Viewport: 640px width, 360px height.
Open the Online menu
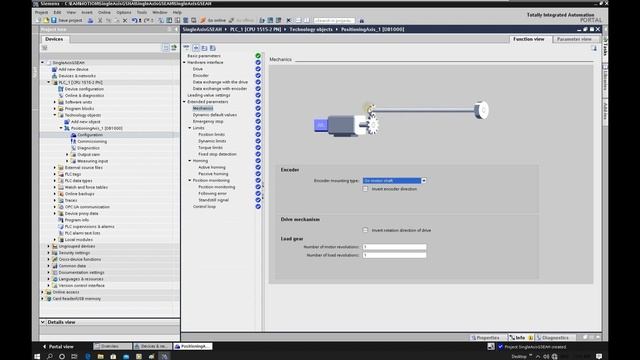[104, 12]
